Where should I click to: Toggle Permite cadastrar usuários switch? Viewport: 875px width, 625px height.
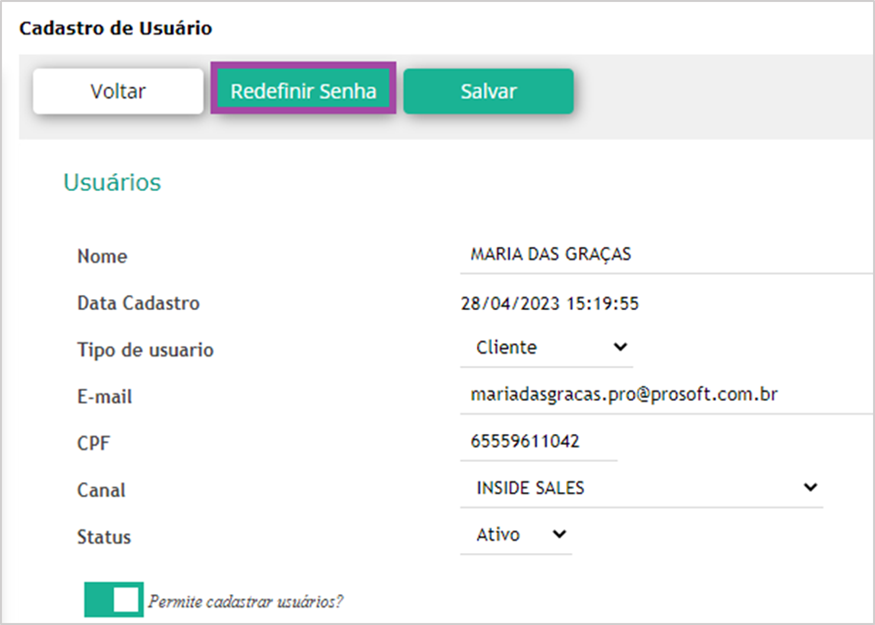coord(114,600)
